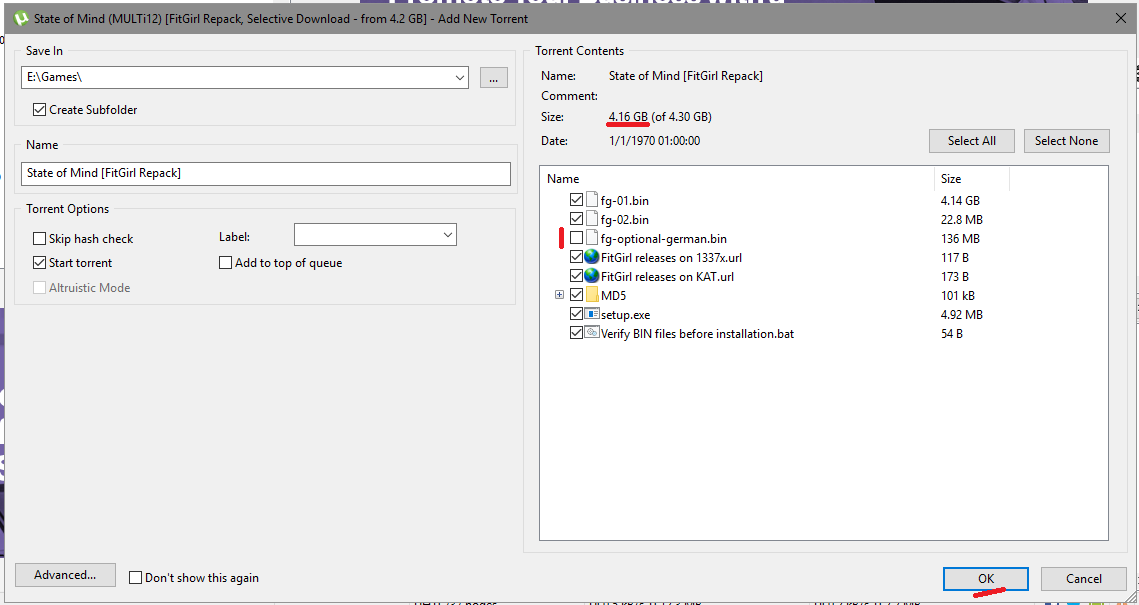Viewport: 1139px width, 605px height.
Task: Select fg-optional-german.bin file name
Action: [x=664, y=238]
